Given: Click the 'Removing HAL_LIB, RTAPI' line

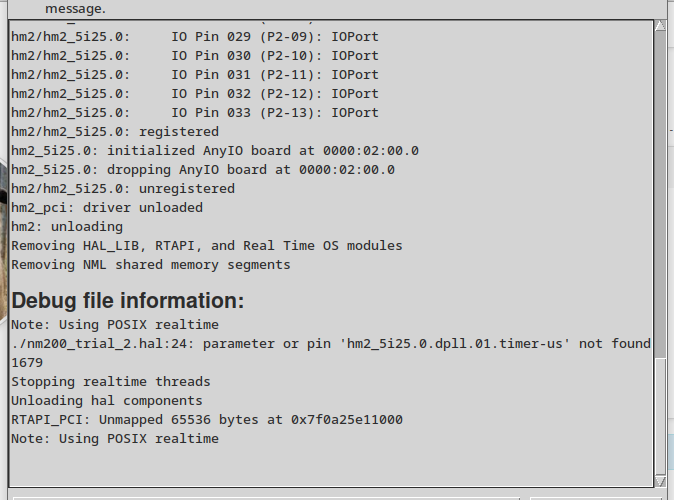Looking at the screenshot, I should pyautogui.click(x=207, y=246).
